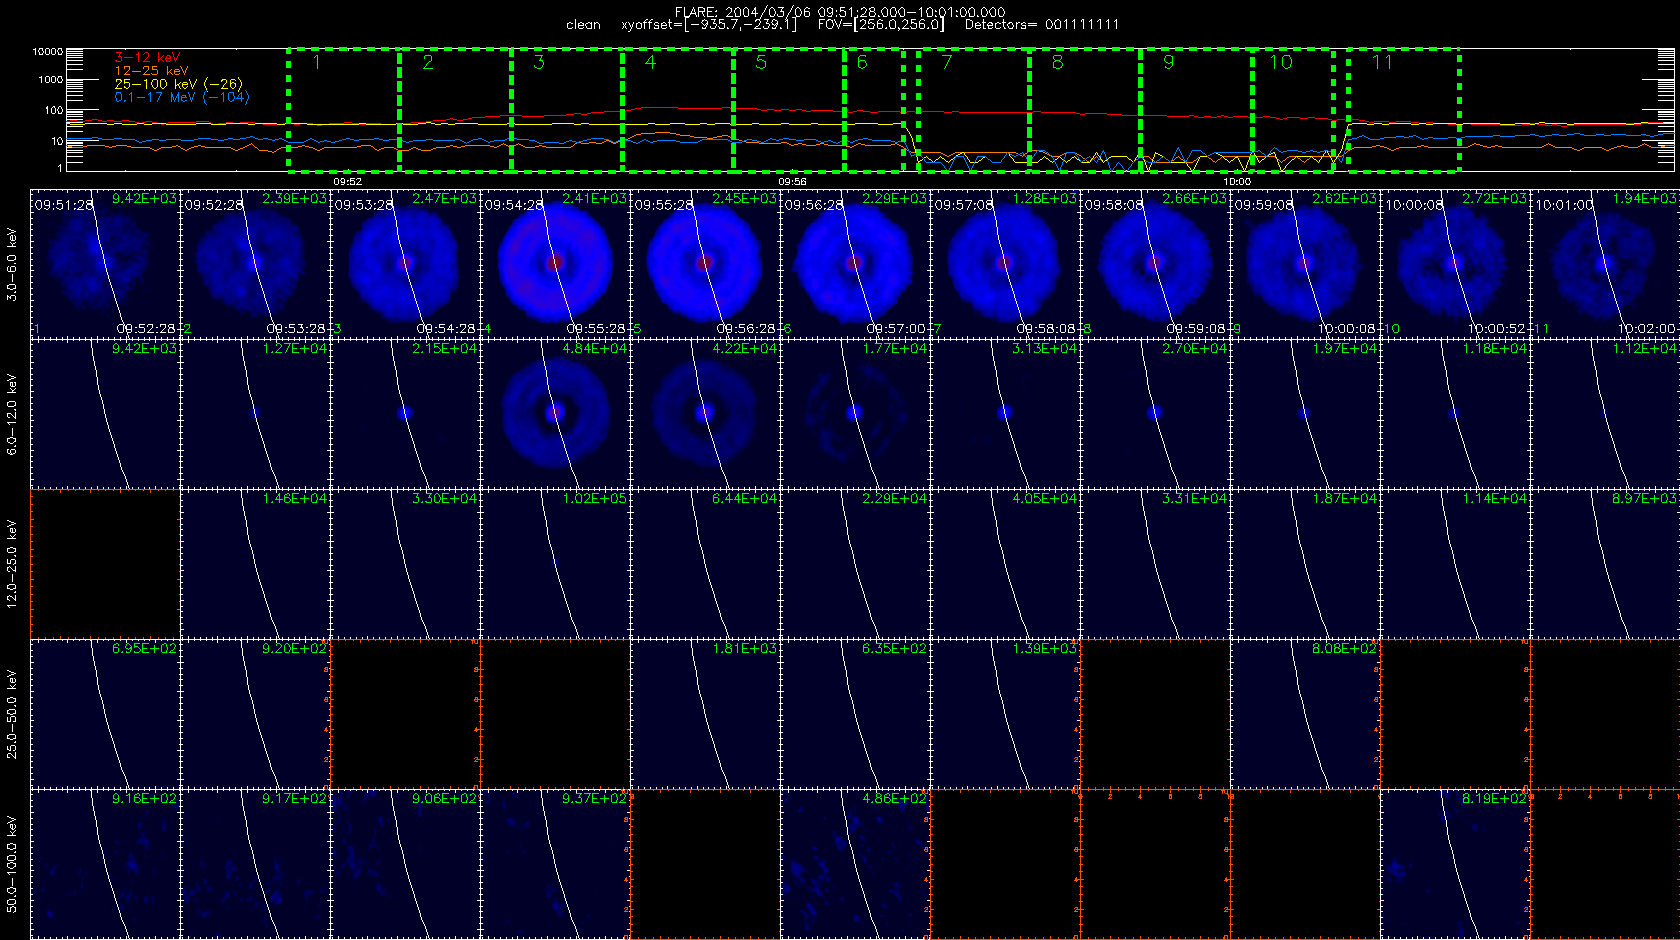
Task: Click the 9.20E+02 peak value label
Action: (x=294, y=648)
